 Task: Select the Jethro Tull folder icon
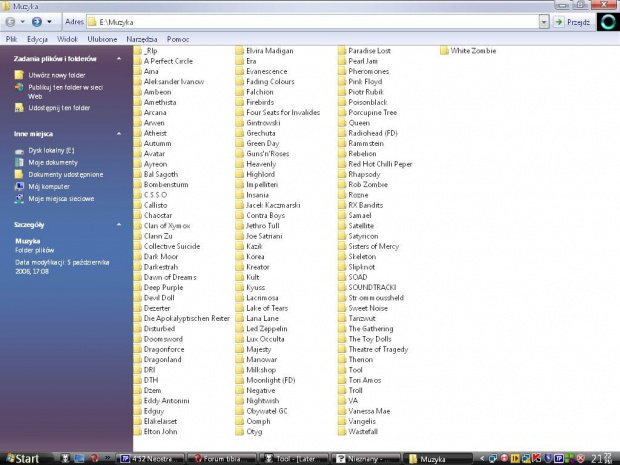click(x=240, y=225)
